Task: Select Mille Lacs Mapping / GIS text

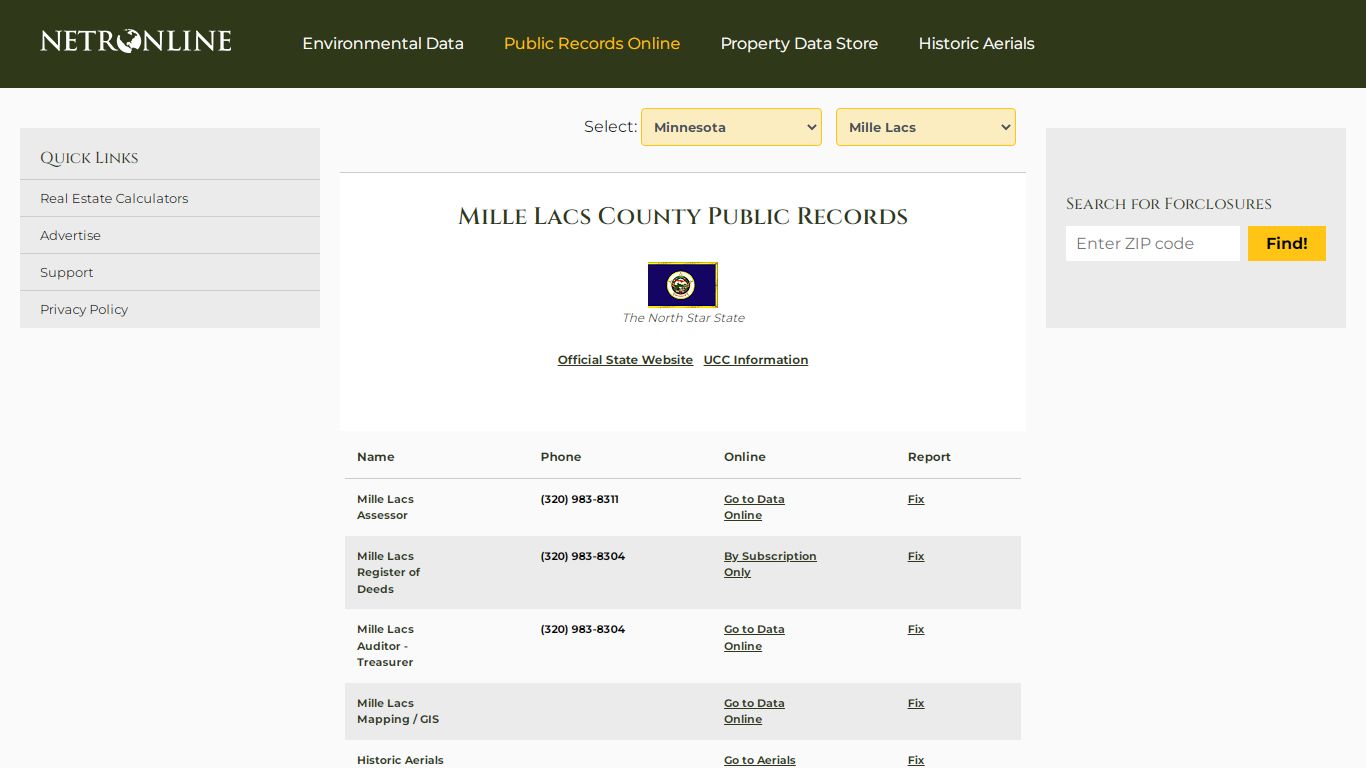Action: (x=398, y=711)
